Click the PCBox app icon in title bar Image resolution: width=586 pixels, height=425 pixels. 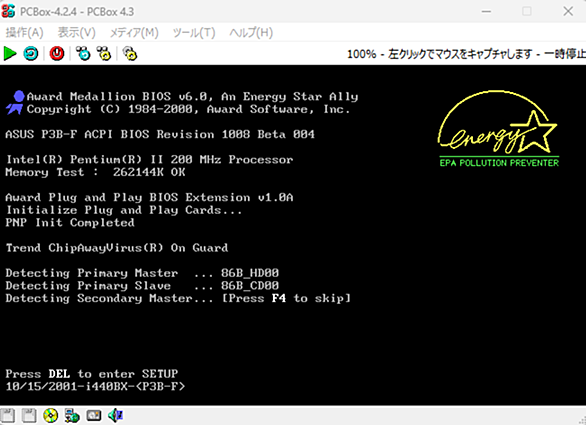(8, 11)
